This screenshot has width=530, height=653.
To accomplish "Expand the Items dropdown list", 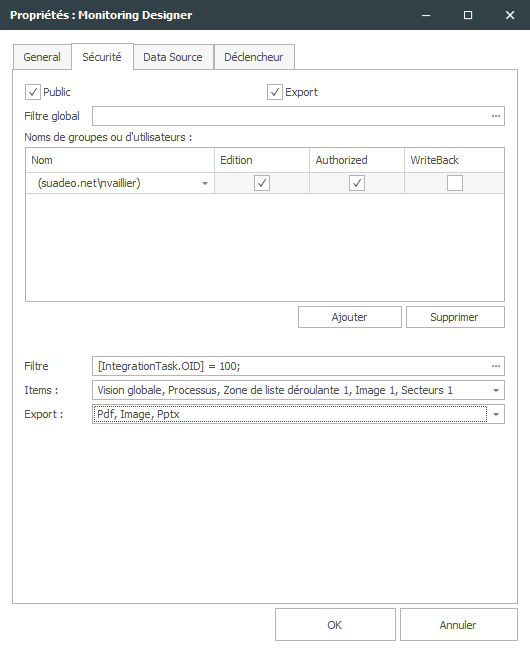I will pyautogui.click(x=495, y=390).
